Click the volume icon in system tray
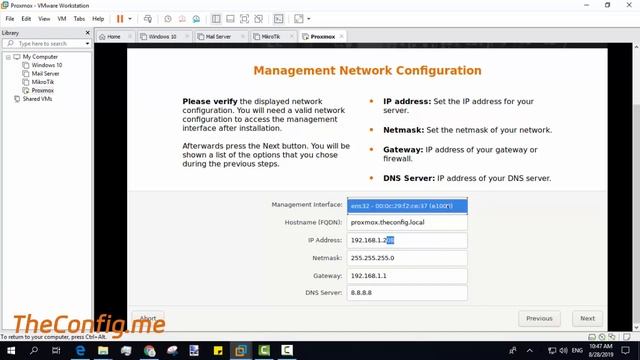The image size is (640, 360). (564, 351)
